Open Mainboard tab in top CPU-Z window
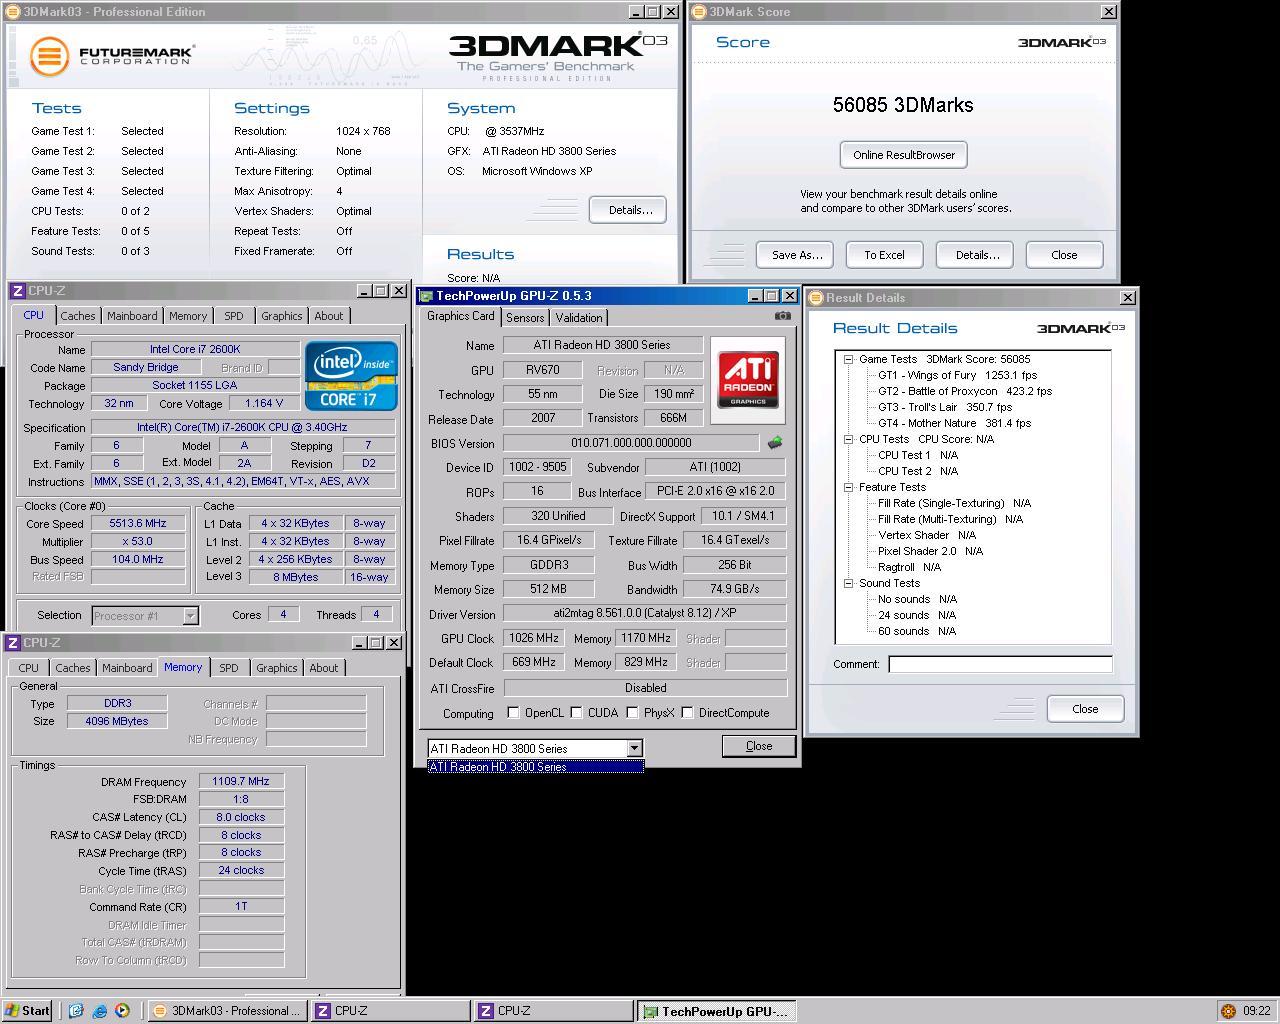1280x1024 pixels. (132, 316)
